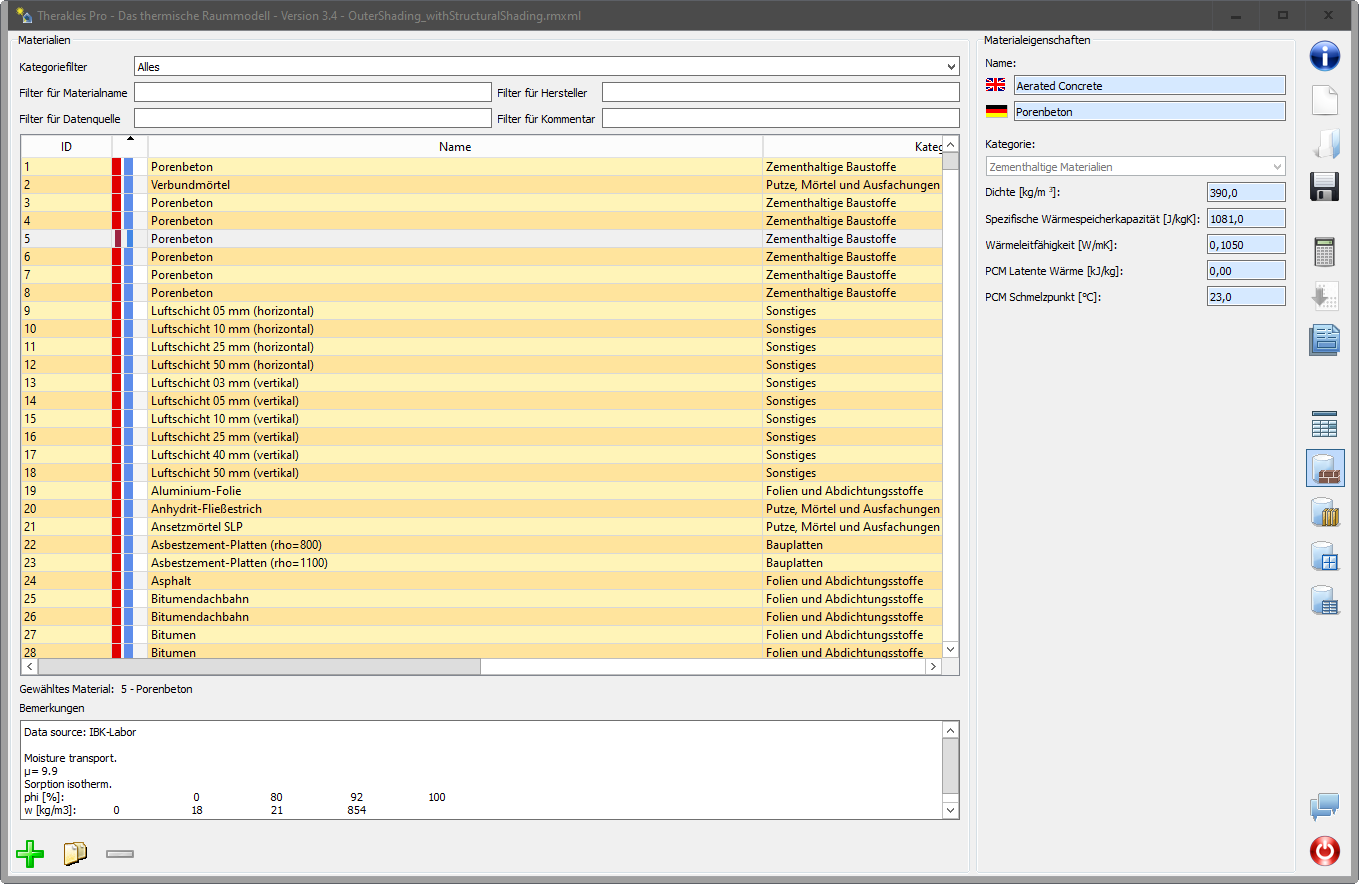1359x884 pixels.
Task: Select the Asphalt material row
Action: (x=481, y=581)
